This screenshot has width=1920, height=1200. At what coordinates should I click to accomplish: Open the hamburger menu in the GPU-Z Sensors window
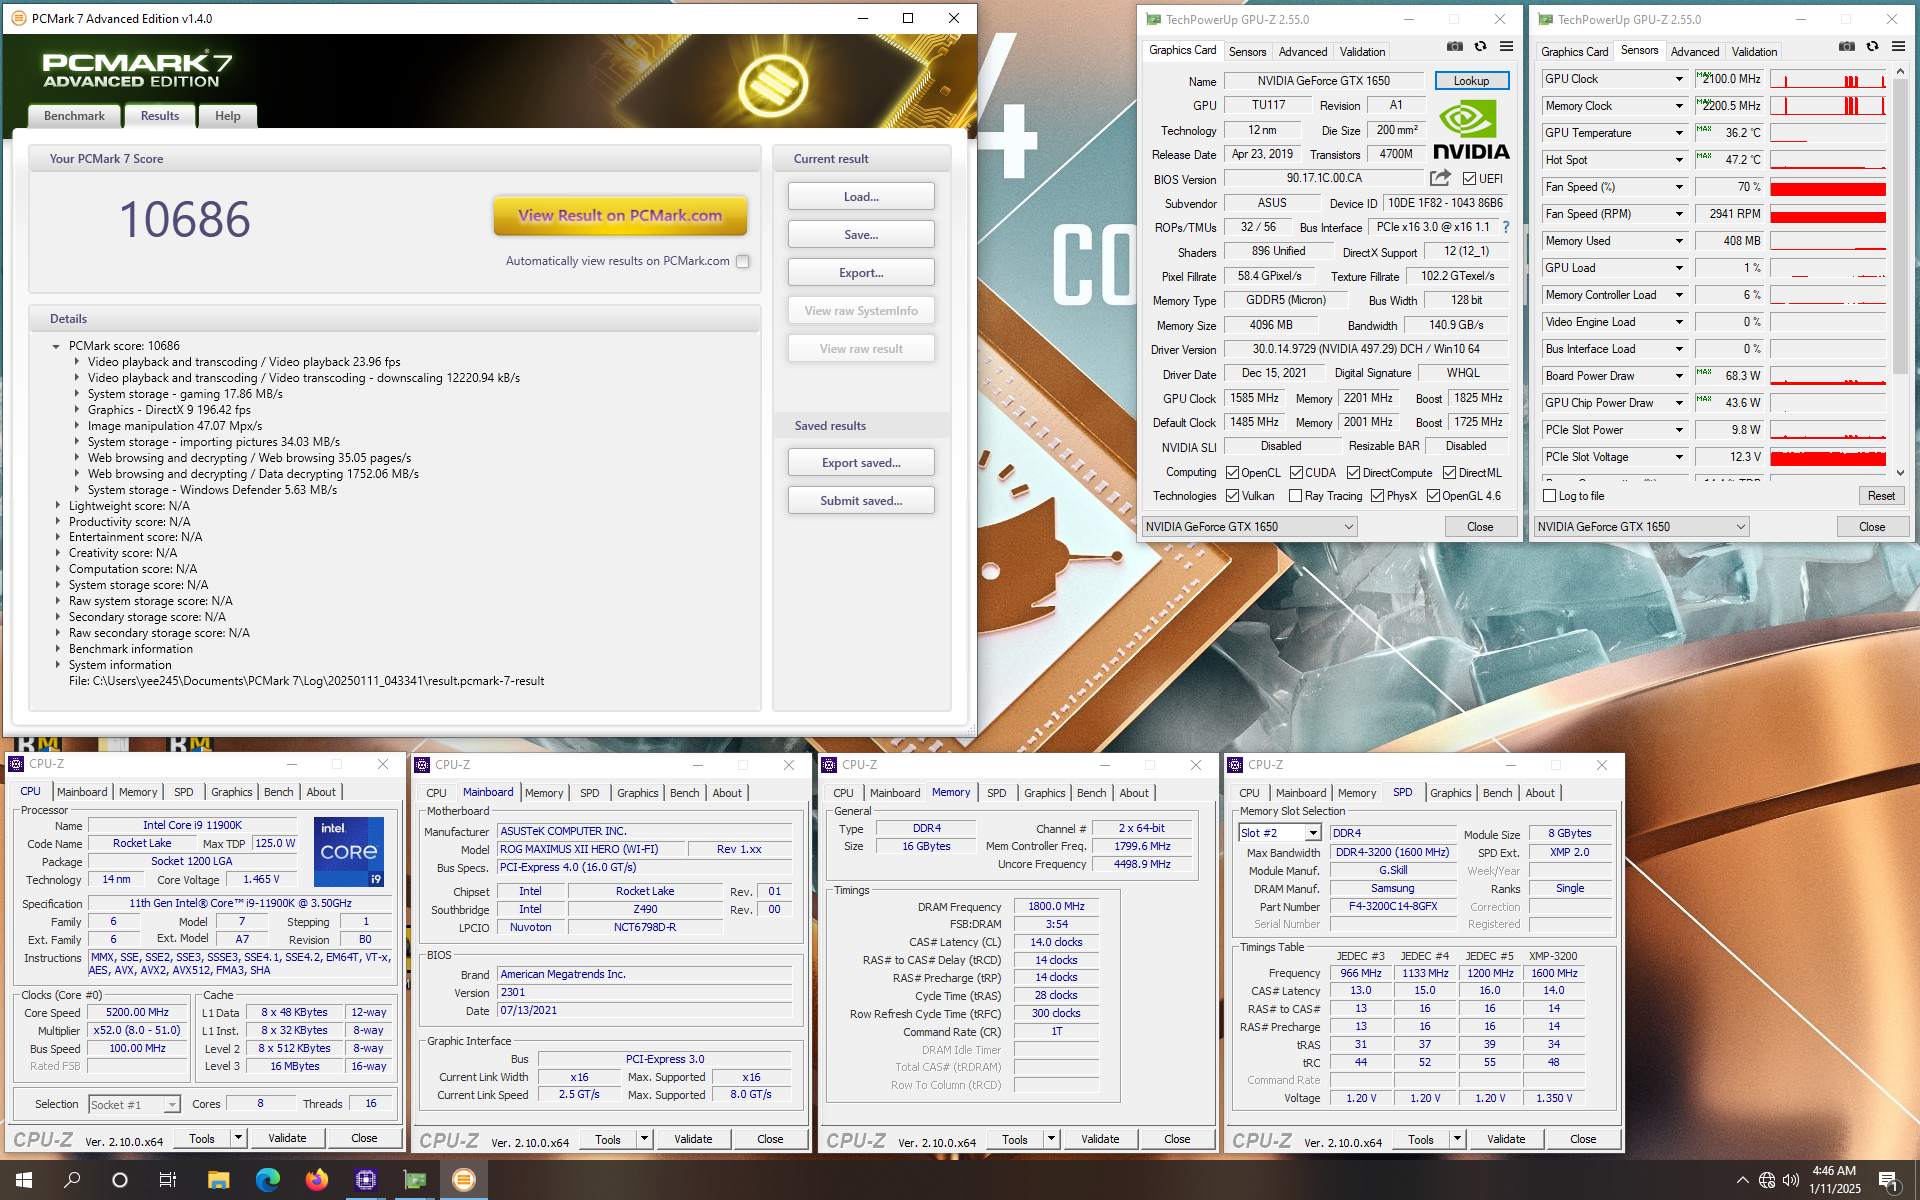coord(1899,47)
